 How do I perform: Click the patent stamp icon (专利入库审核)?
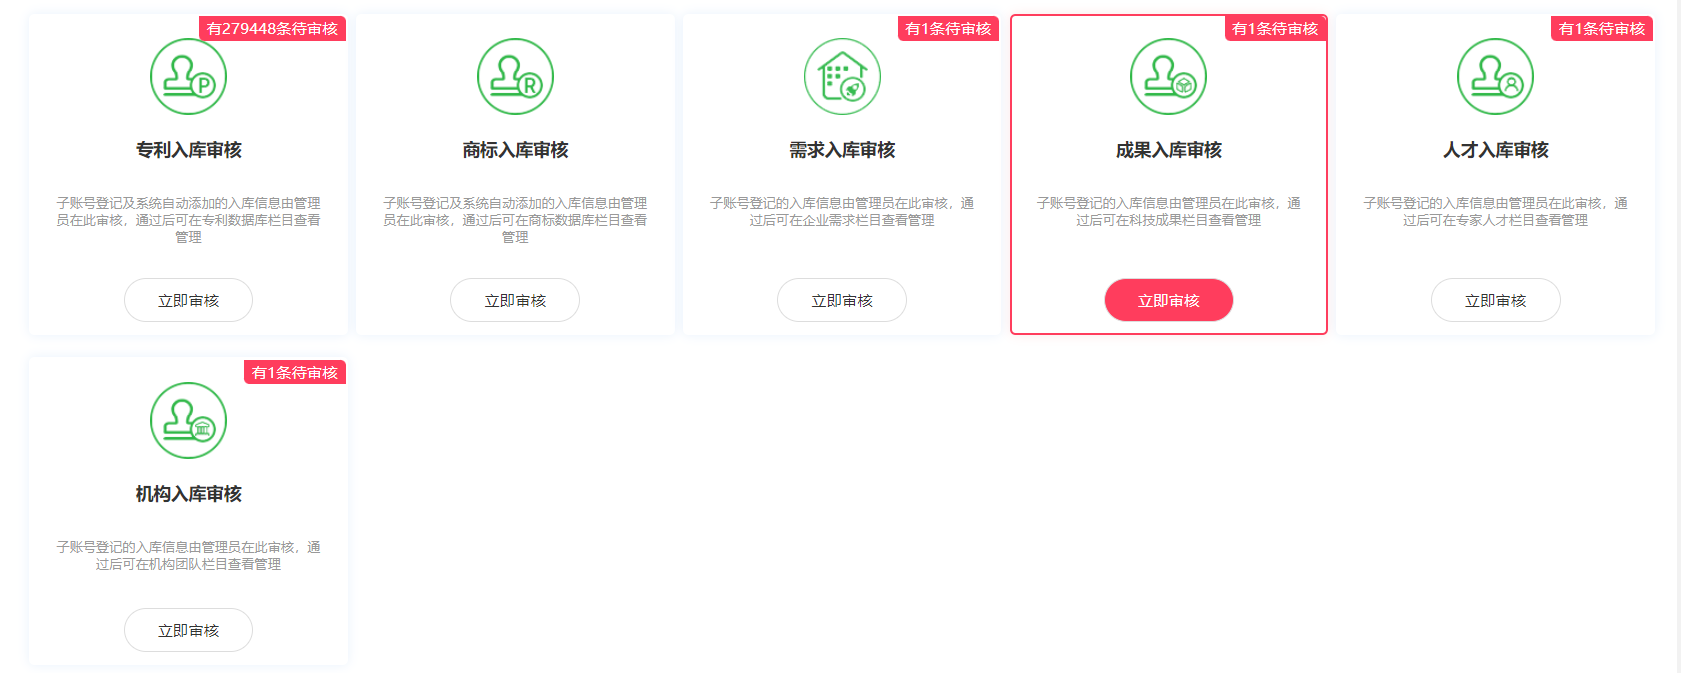[188, 77]
